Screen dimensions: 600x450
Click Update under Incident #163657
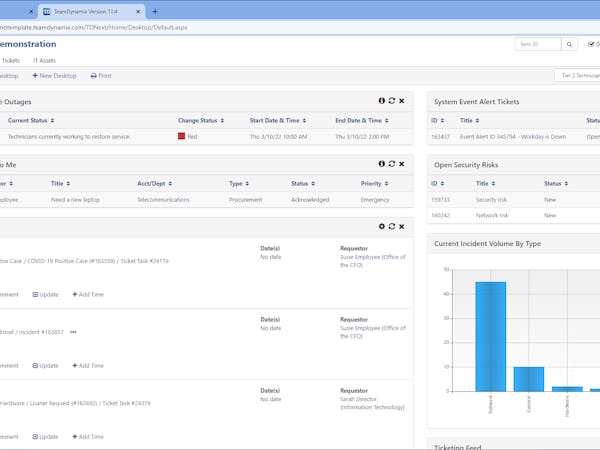pos(46,366)
